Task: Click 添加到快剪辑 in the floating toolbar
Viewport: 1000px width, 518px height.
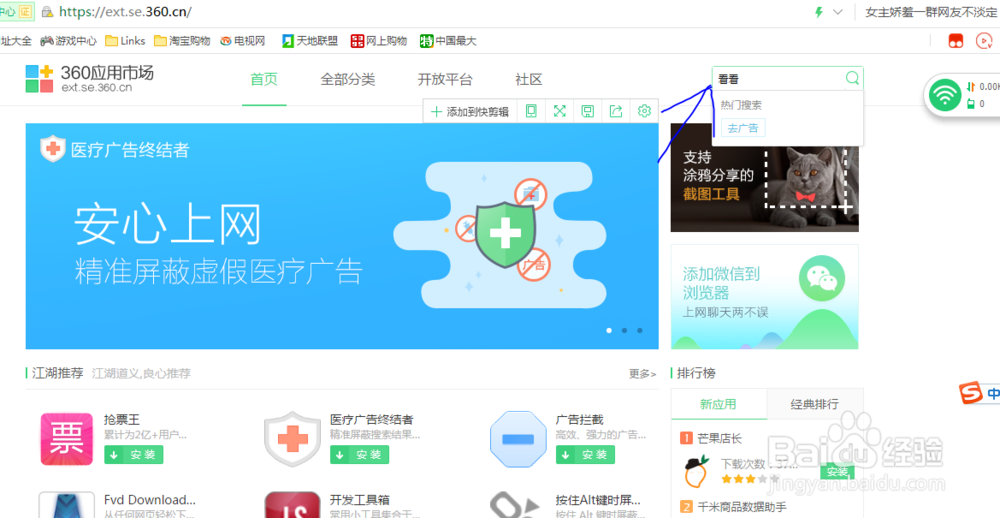Action: tap(470, 112)
